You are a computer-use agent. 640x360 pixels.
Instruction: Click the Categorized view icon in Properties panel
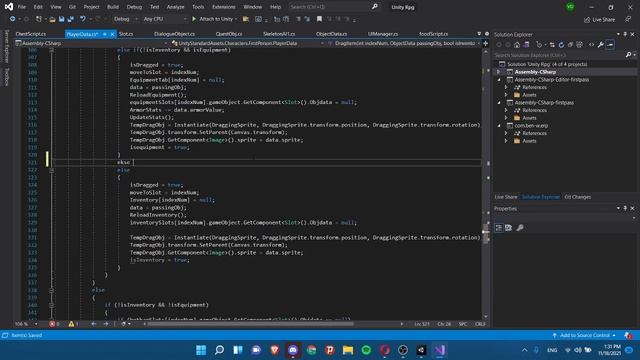pos(499,228)
